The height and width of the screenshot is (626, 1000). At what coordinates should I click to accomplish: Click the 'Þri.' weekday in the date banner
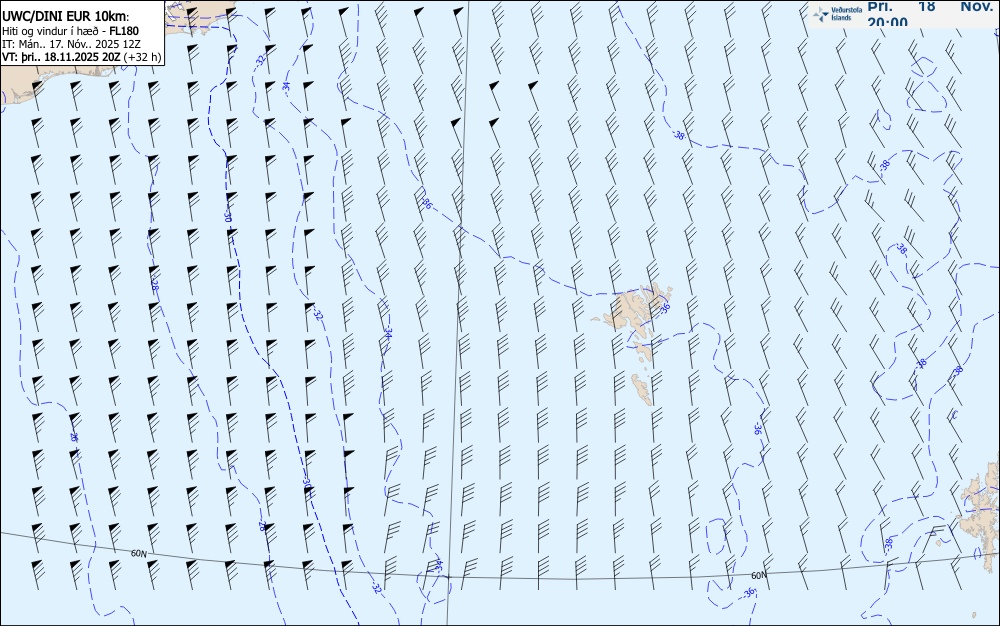point(880,6)
